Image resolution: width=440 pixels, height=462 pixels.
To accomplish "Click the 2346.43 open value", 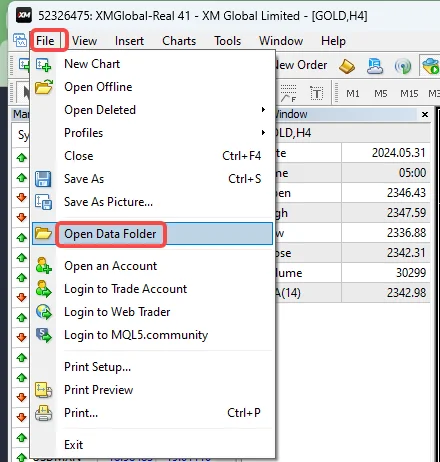I will point(406,193).
